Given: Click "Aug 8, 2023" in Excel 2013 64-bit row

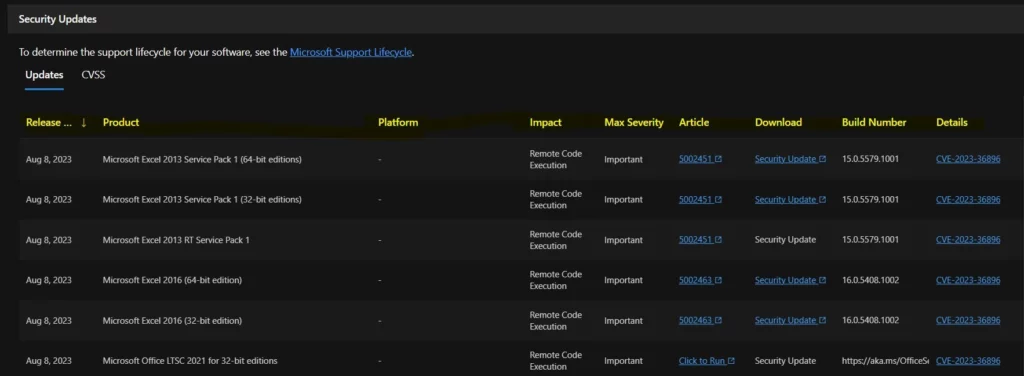Looking at the screenshot, I should (x=49, y=159).
